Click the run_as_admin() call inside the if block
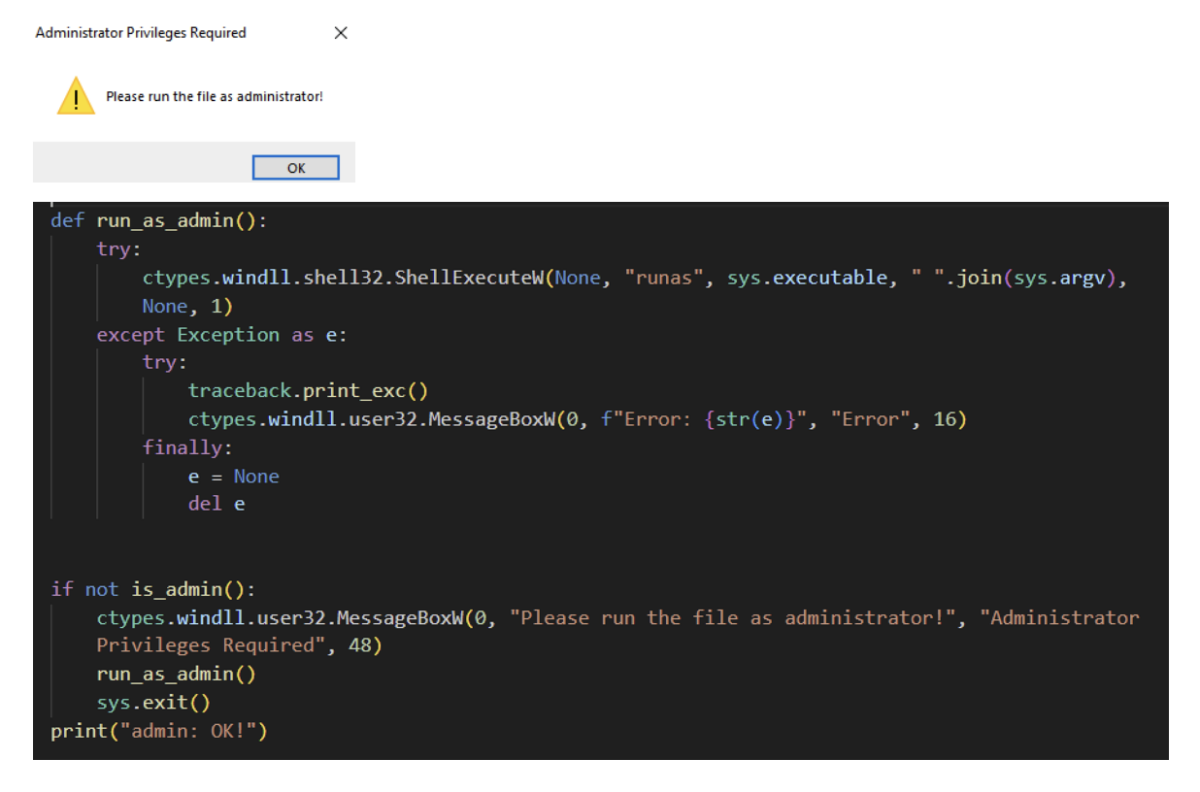1200x792 pixels. 175,673
